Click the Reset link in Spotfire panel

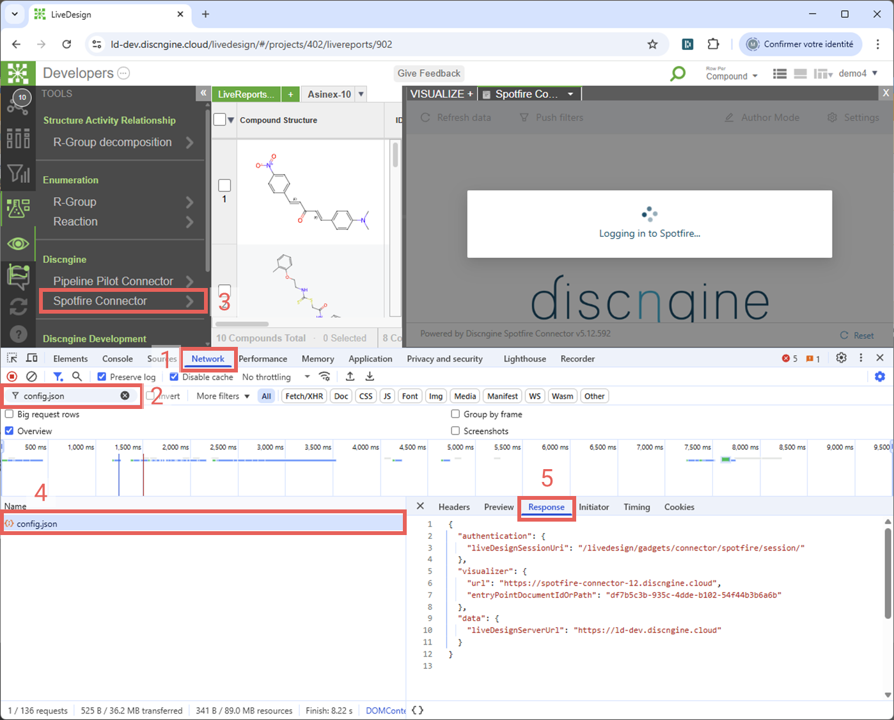tap(857, 335)
